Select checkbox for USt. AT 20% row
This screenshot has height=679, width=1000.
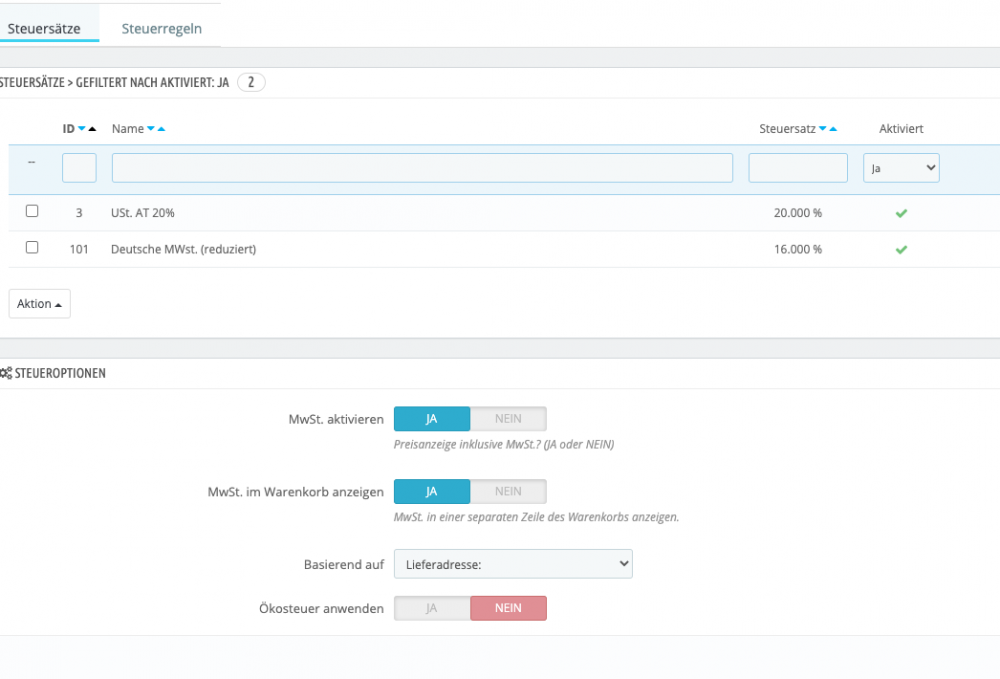coord(32,211)
